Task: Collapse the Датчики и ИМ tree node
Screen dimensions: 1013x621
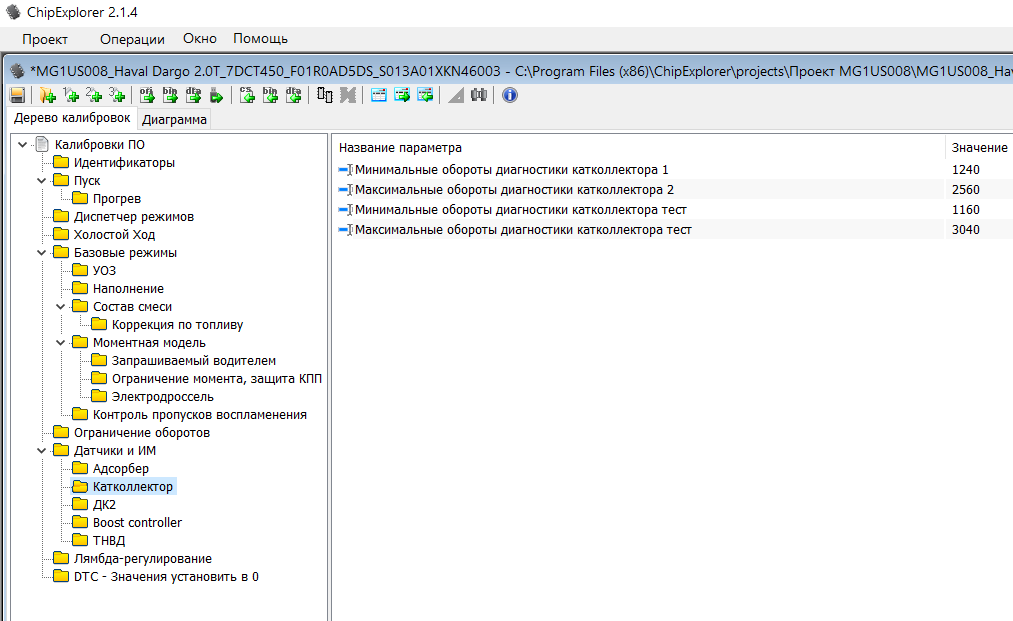Action: coord(42,451)
